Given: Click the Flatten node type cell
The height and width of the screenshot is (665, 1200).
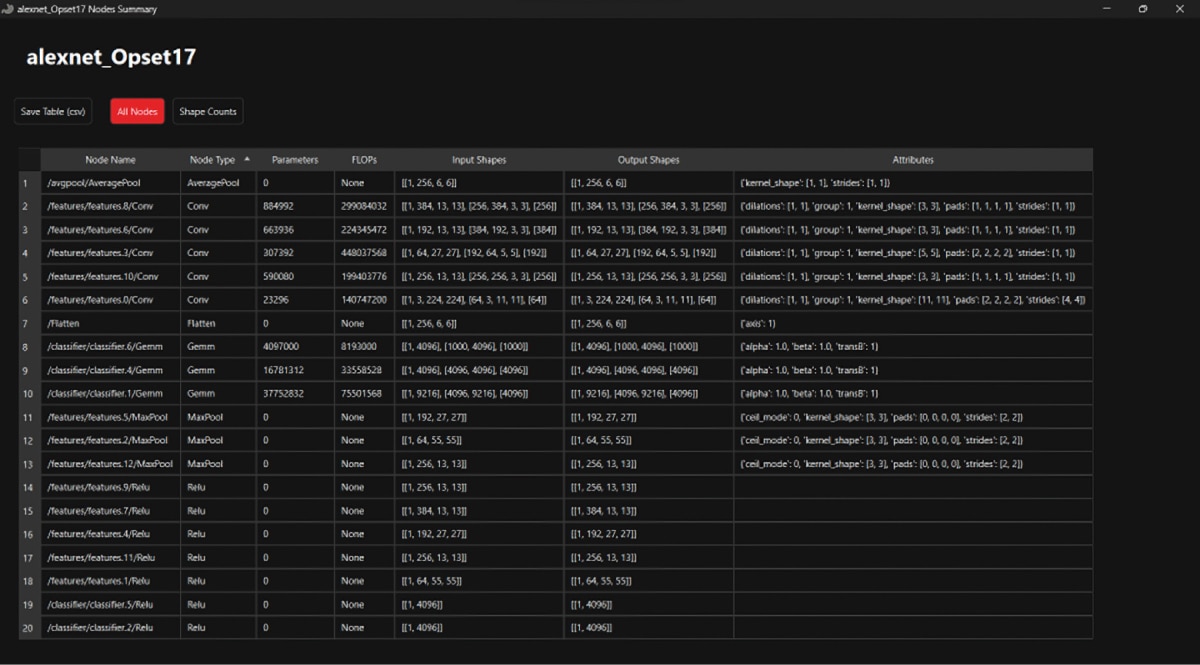Looking at the screenshot, I should click(x=219, y=323).
